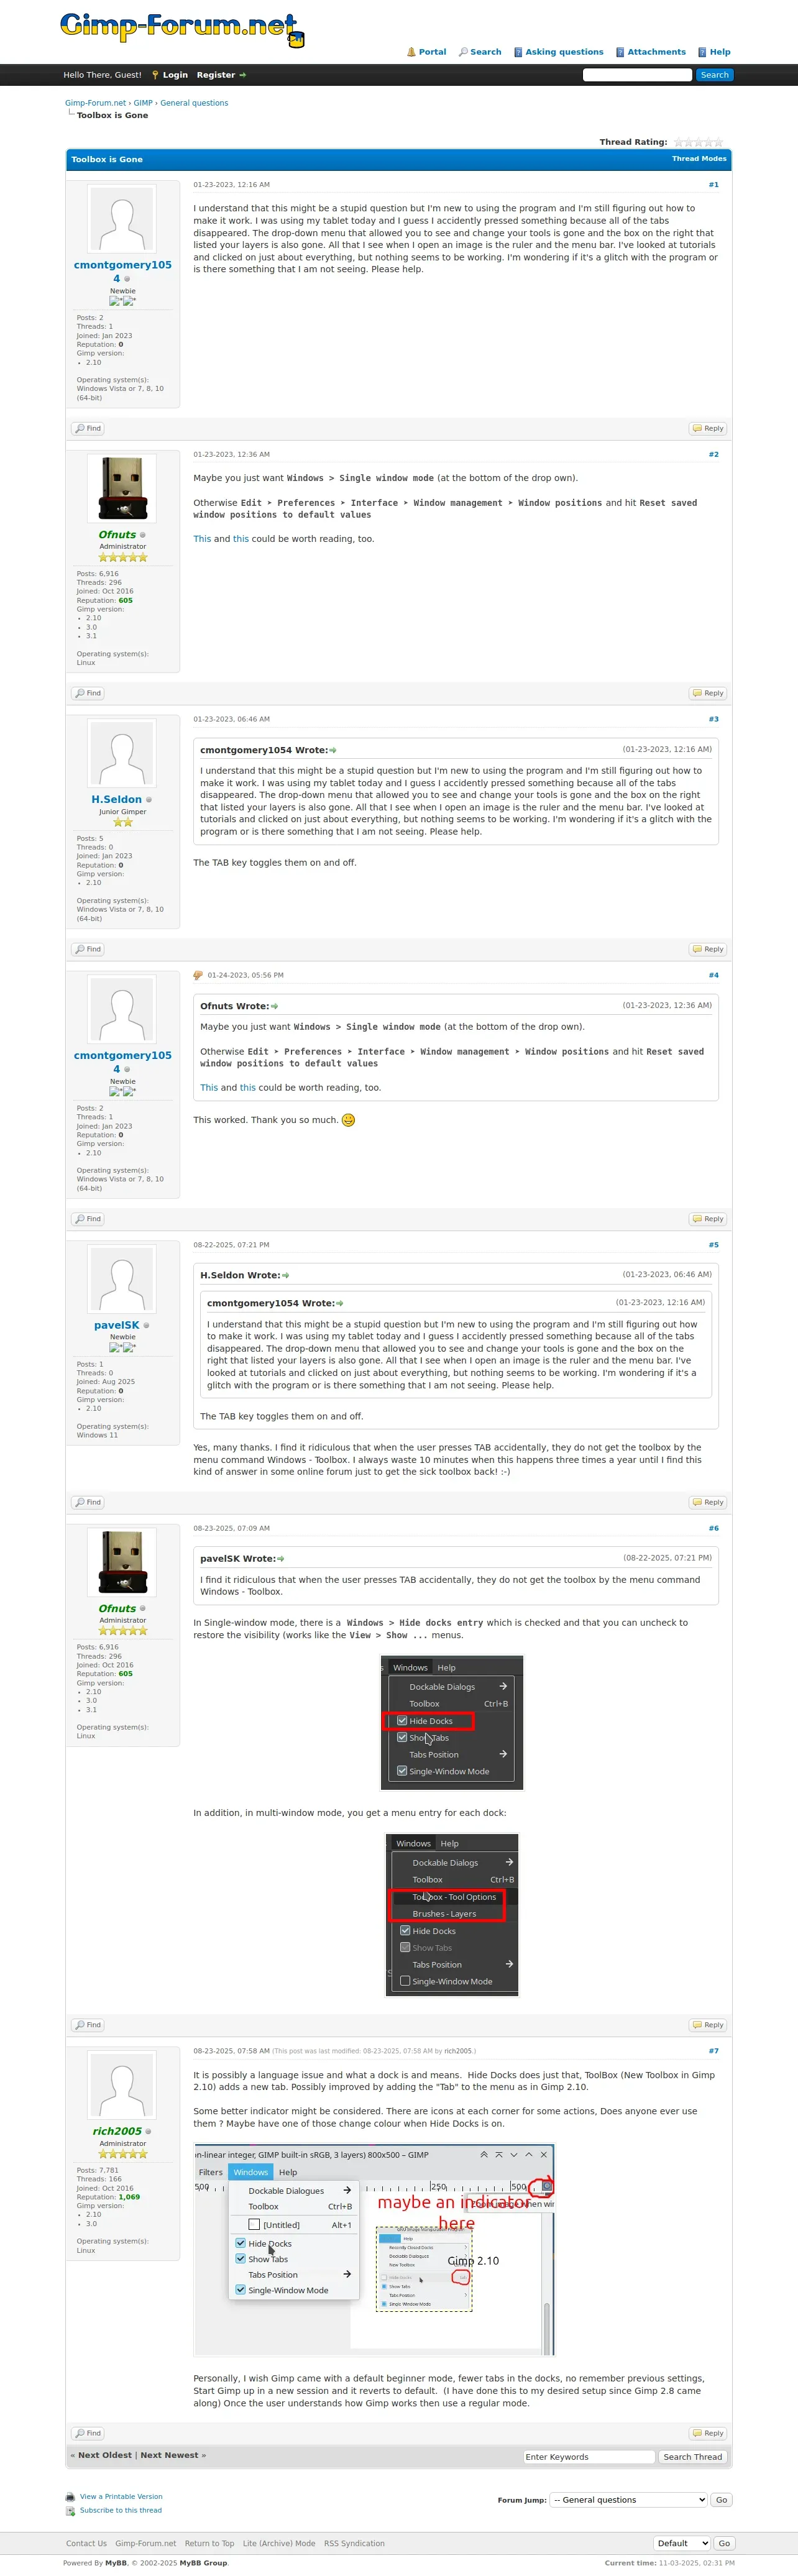Reply to post #1
The image size is (798, 2576).
click(x=708, y=429)
